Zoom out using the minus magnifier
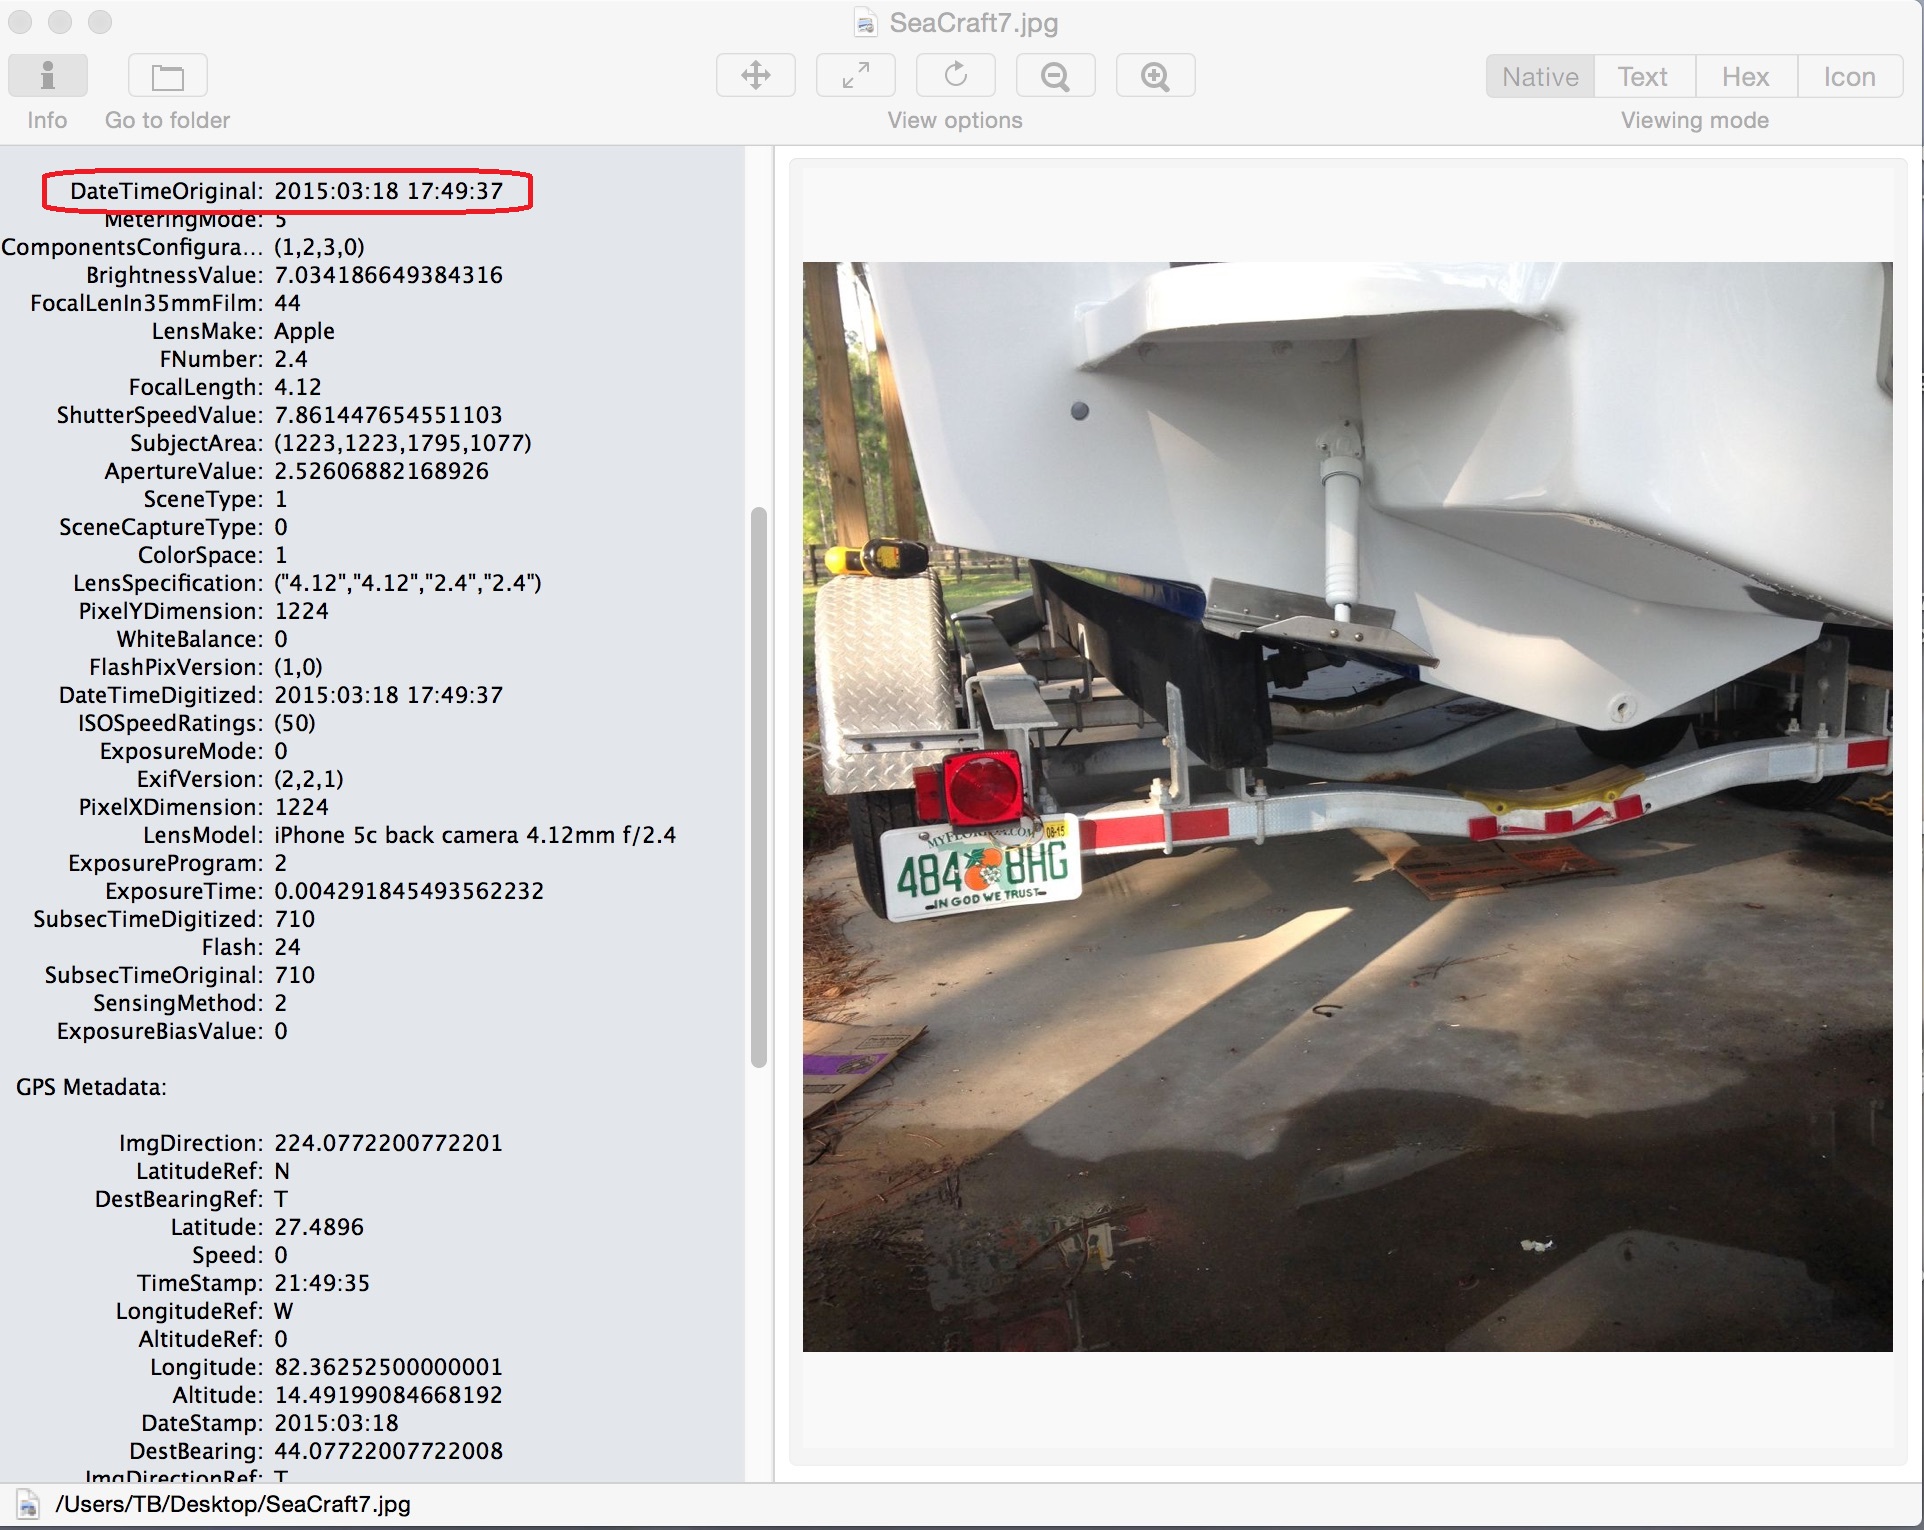Viewport: 1924px width, 1530px height. tap(1055, 76)
